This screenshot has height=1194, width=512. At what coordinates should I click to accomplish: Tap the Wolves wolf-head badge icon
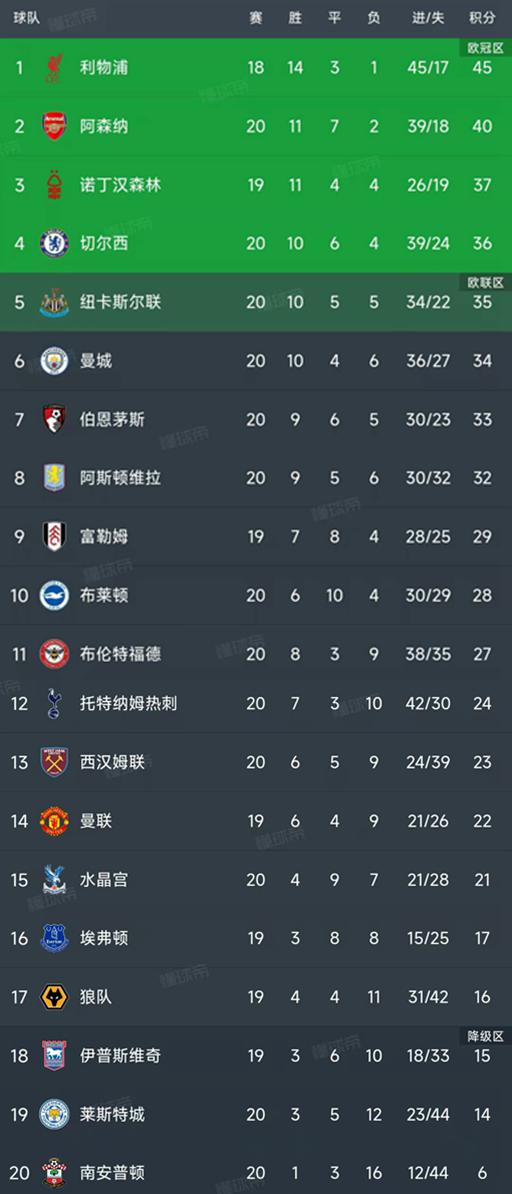(x=54, y=997)
